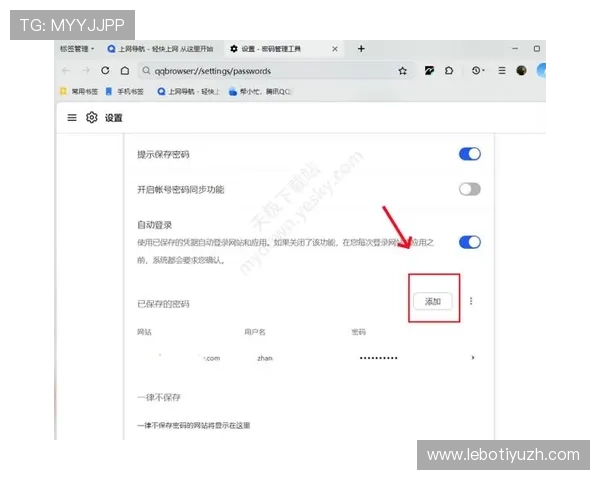Select the 设置 - 密码管理工具 tab
The width and height of the screenshot is (600, 480).
coord(283,49)
